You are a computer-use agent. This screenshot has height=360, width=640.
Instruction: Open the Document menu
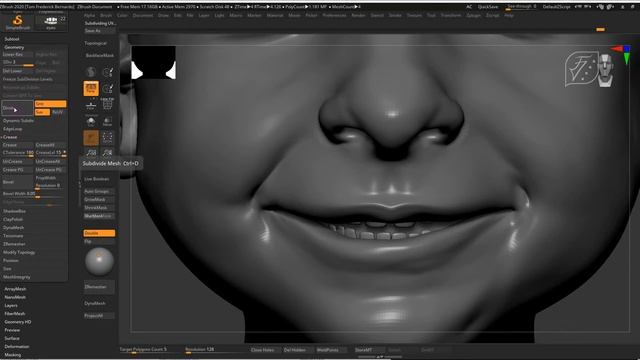[x=143, y=16]
